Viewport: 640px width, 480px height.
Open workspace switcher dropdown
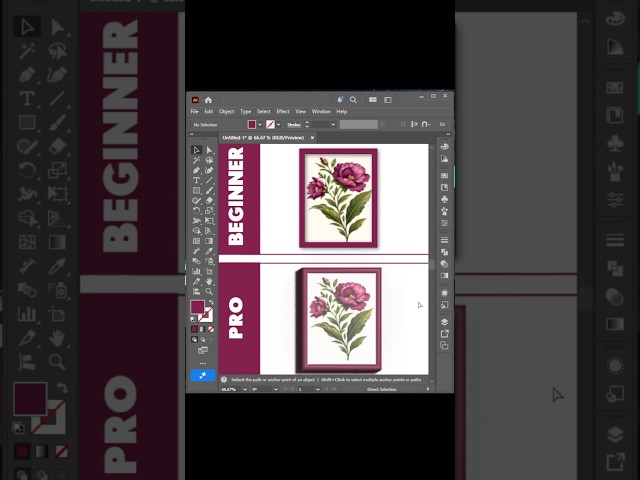pos(388,100)
